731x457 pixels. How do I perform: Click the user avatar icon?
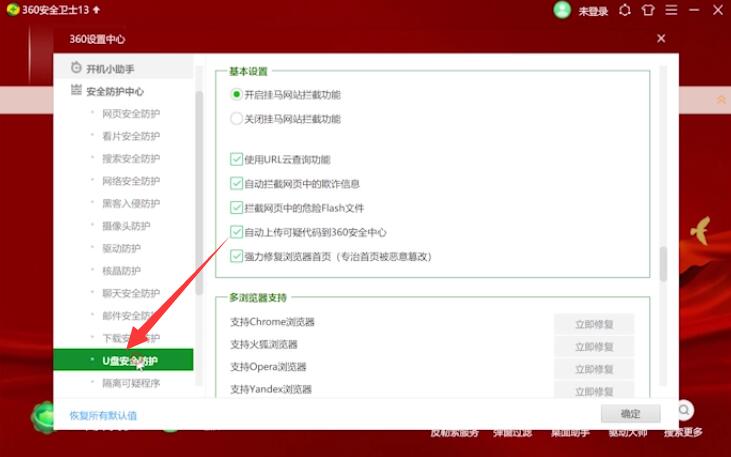tap(562, 10)
